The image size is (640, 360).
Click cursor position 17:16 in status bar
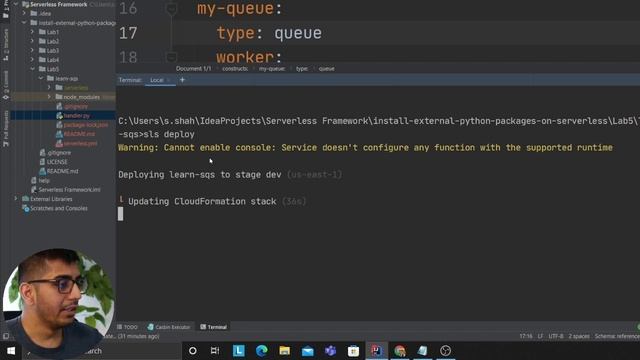tap(526, 336)
